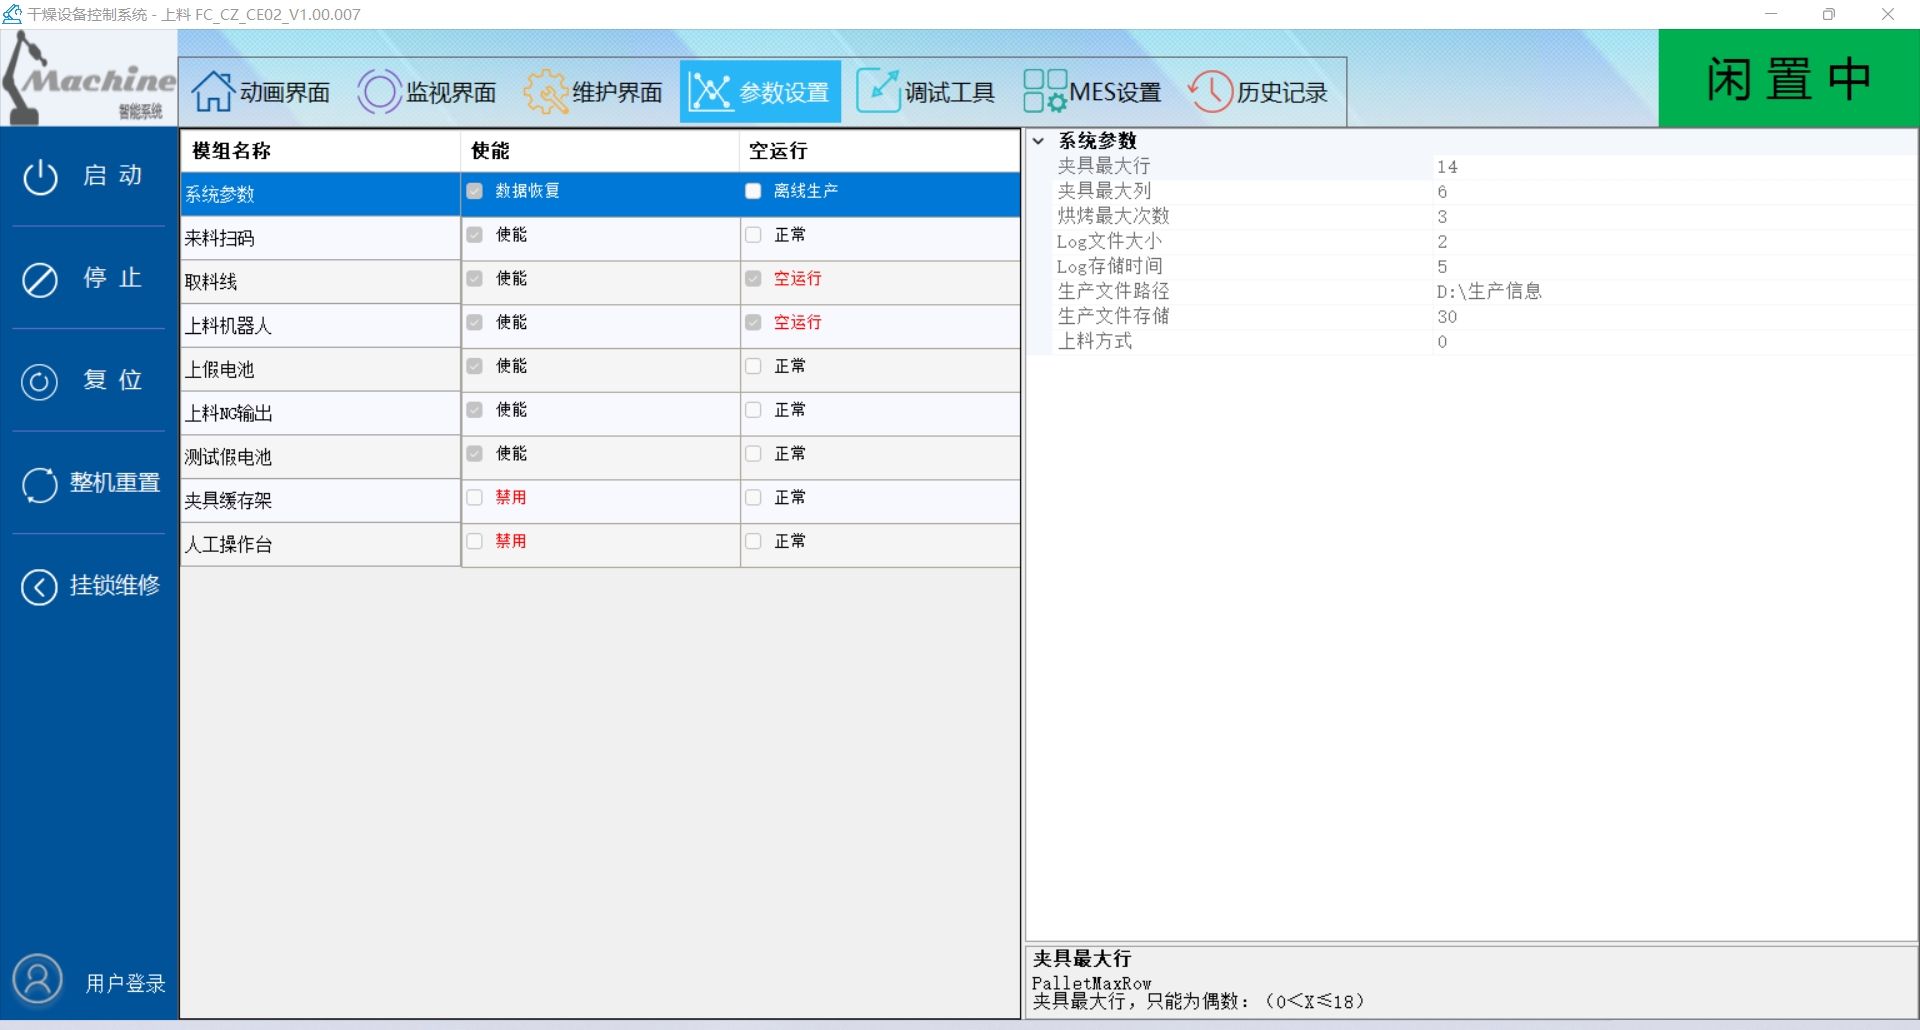Image resolution: width=1920 pixels, height=1030 pixels.
Task: Enable 人工操作台 禁用 checkbox
Action: coord(475,542)
